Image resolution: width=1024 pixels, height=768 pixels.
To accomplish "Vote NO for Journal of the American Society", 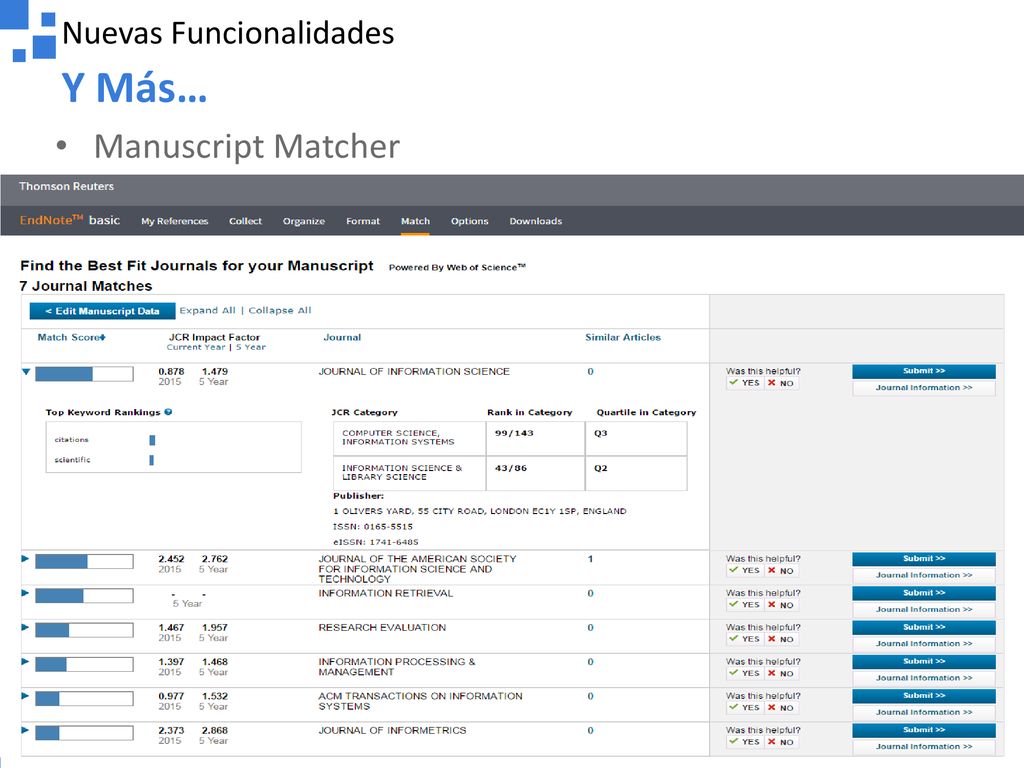I will [x=780, y=571].
